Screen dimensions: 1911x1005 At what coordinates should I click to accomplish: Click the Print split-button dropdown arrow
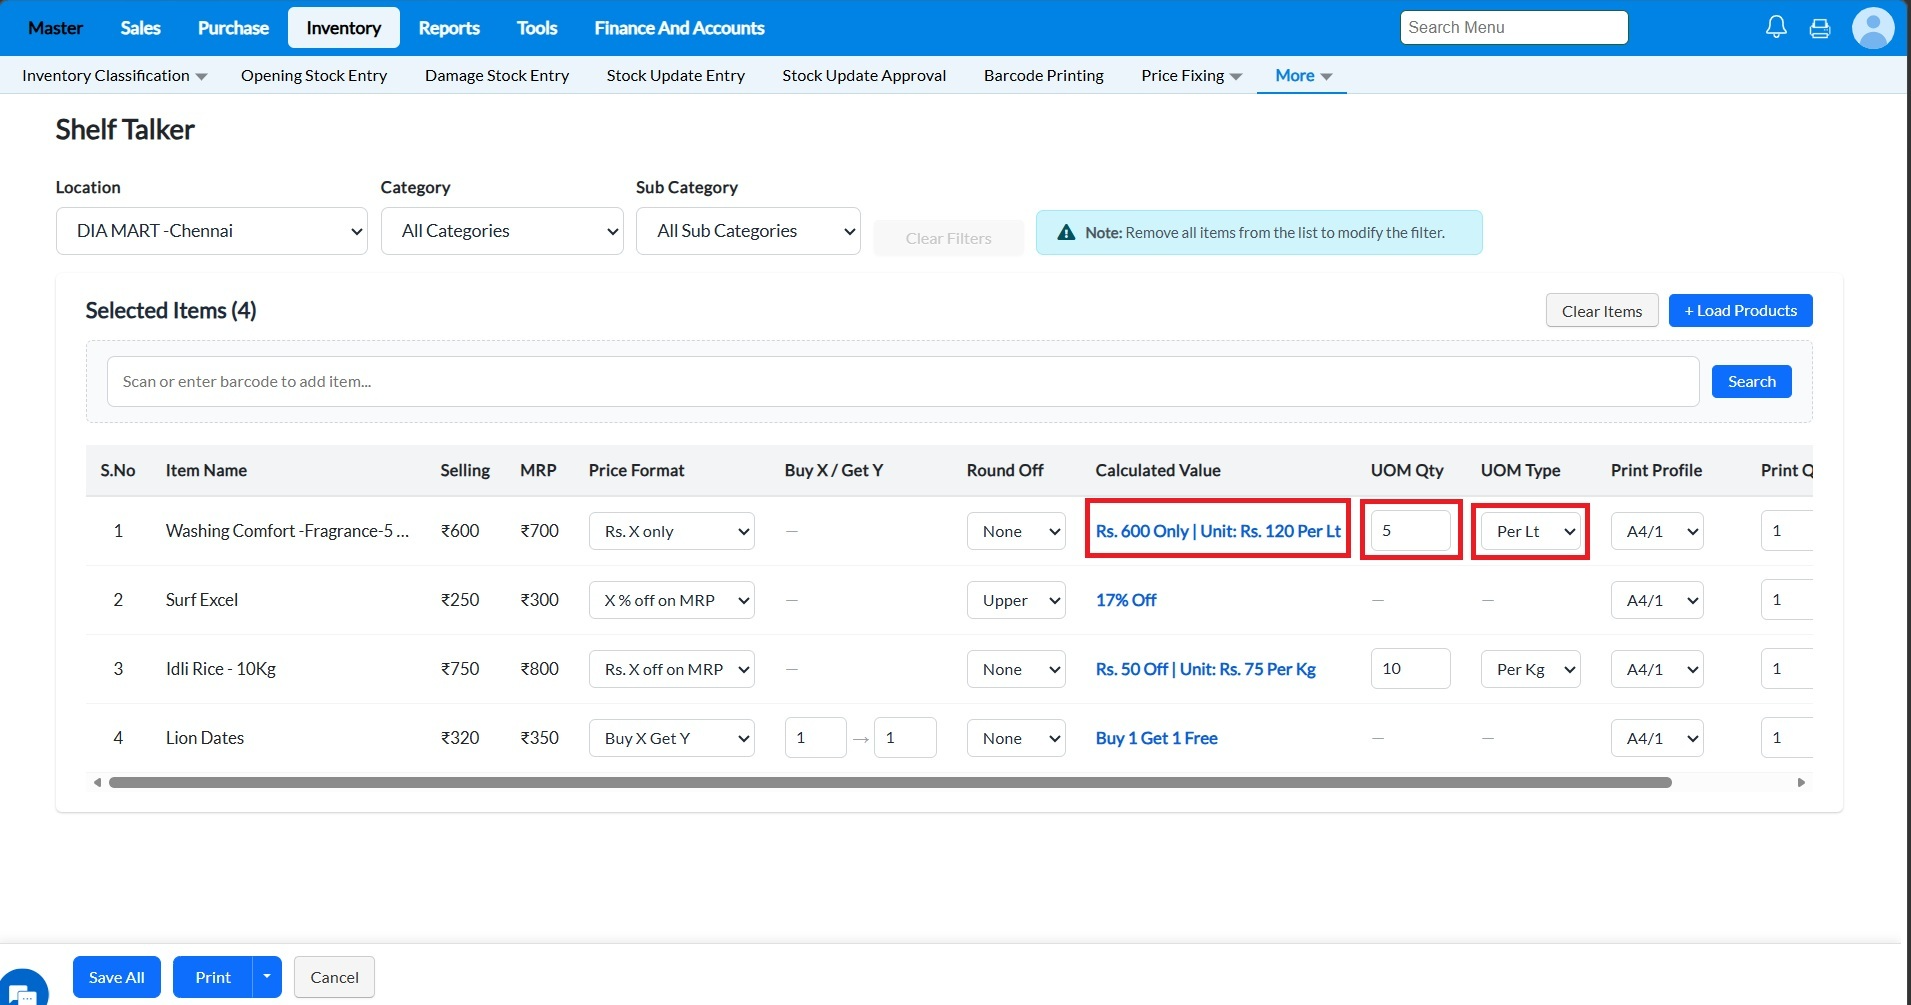(x=267, y=977)
